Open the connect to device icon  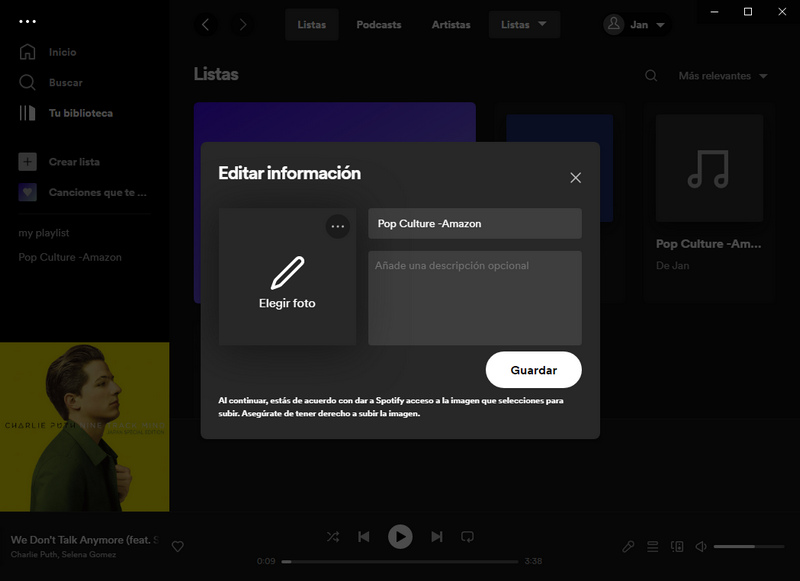(677, 546)
